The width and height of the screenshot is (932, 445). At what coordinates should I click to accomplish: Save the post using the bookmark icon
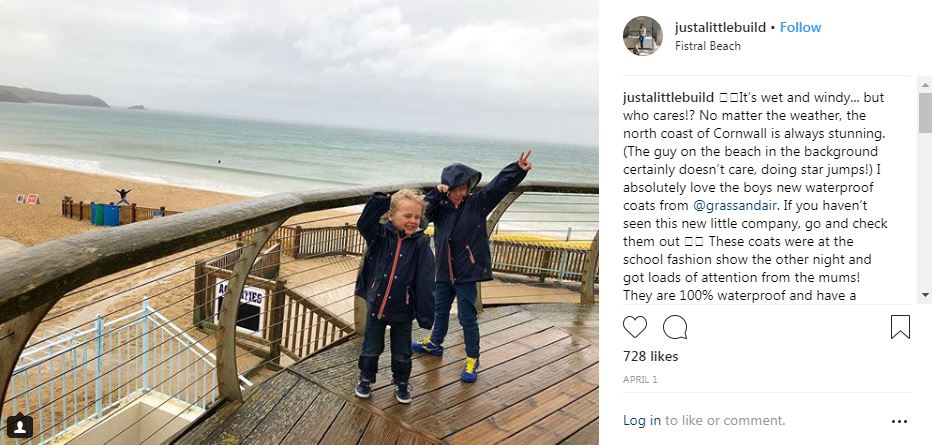click(x=900, y=327)
